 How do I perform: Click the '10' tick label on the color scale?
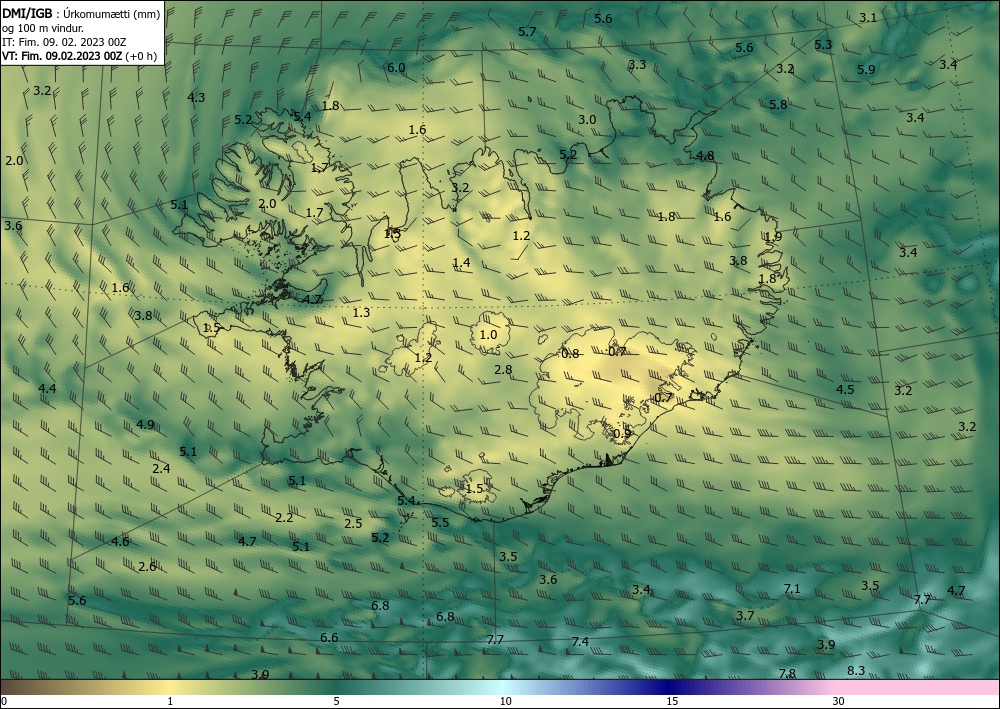coord(505,702)
